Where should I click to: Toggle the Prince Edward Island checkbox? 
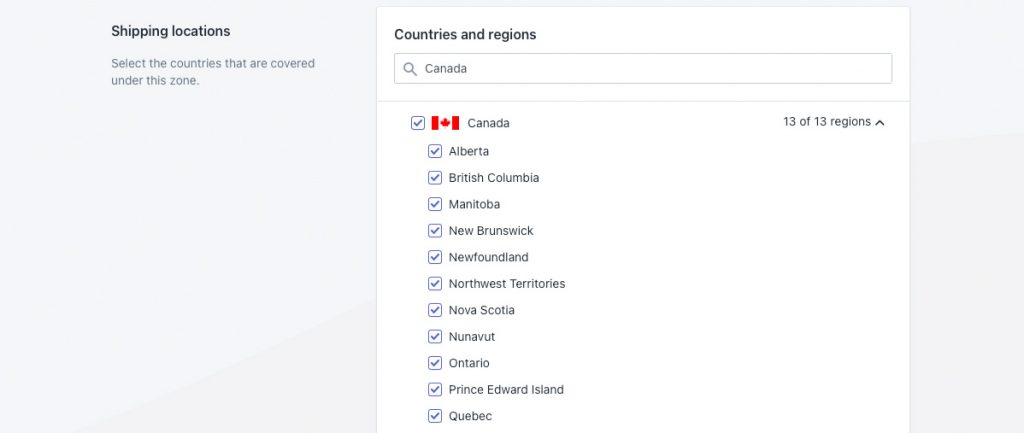(x=435, y=389)
